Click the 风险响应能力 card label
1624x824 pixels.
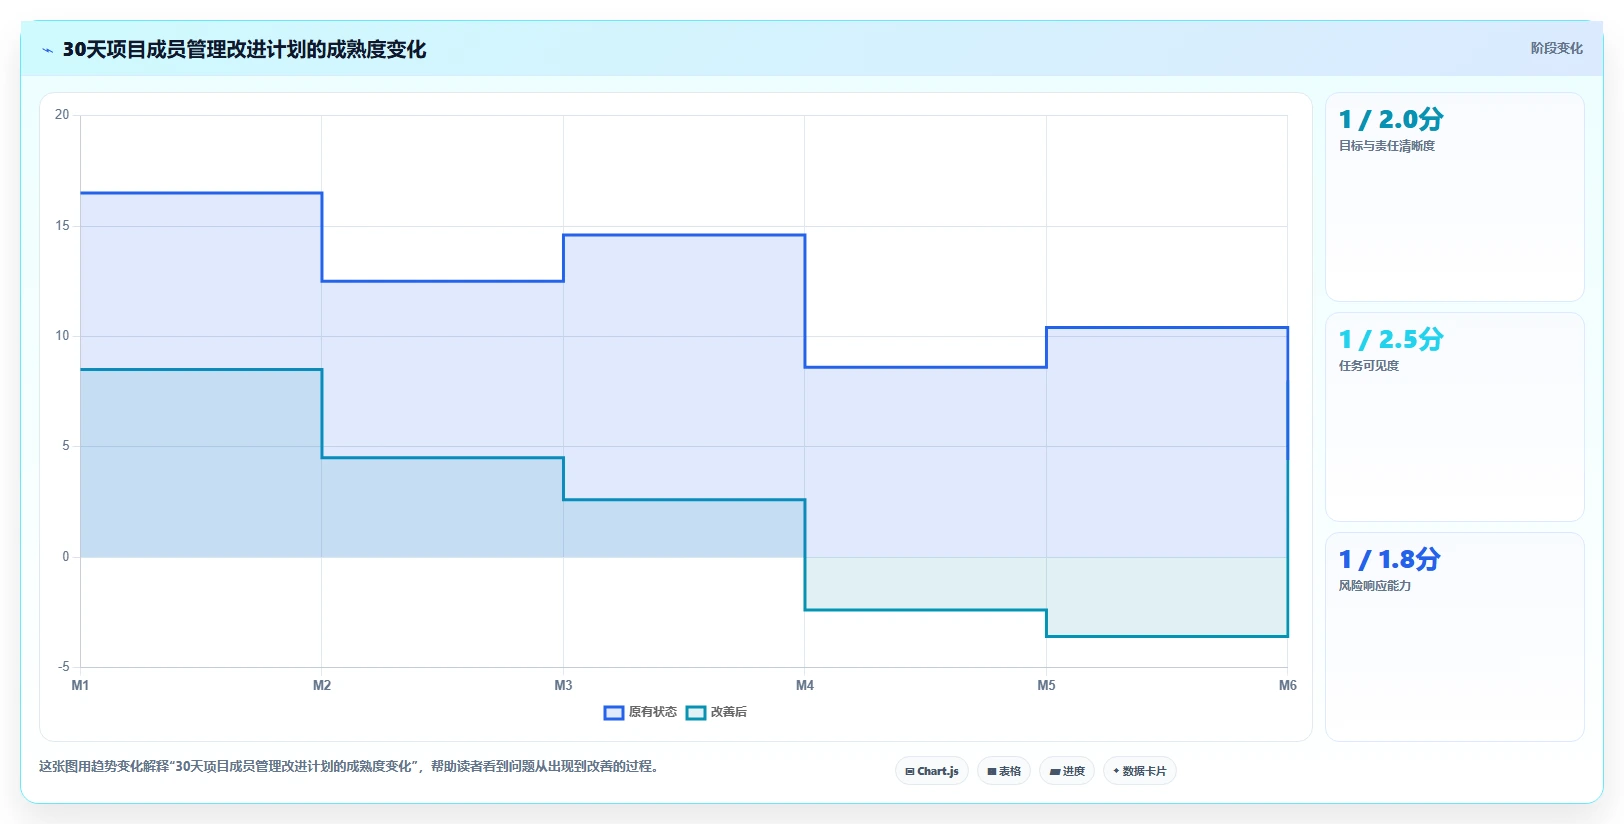[1375, 586]
